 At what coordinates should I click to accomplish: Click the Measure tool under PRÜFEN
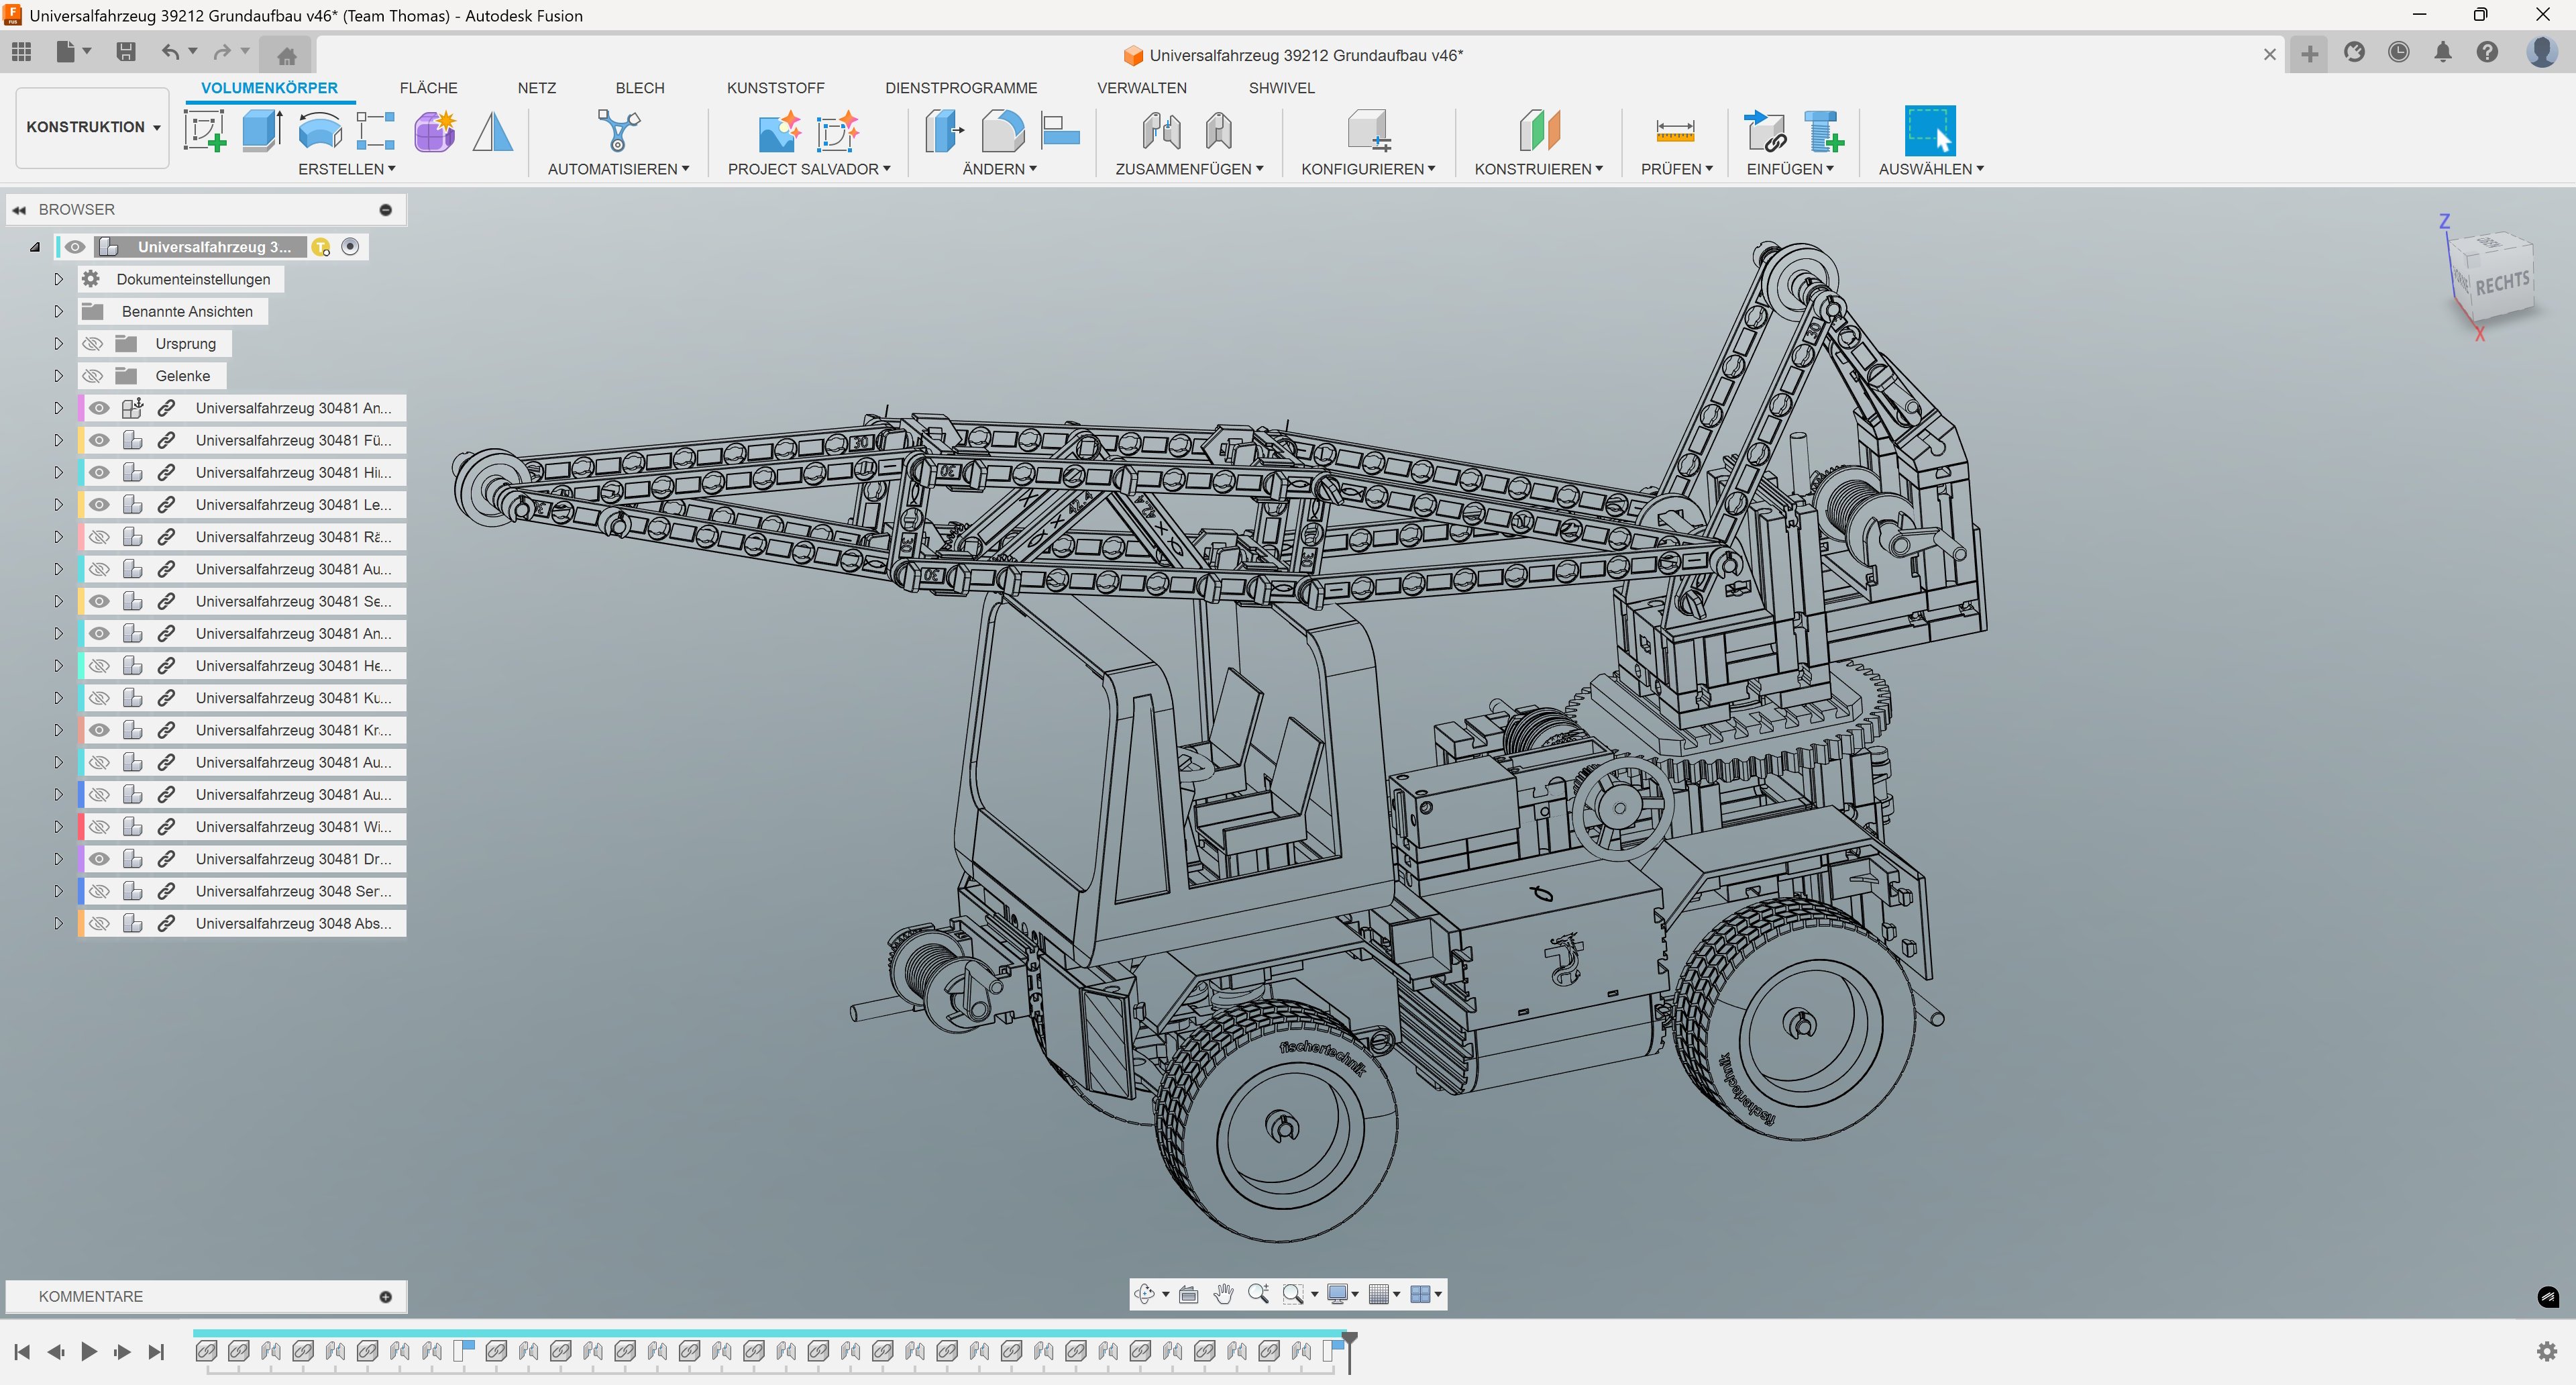(x=1675, y=131)
